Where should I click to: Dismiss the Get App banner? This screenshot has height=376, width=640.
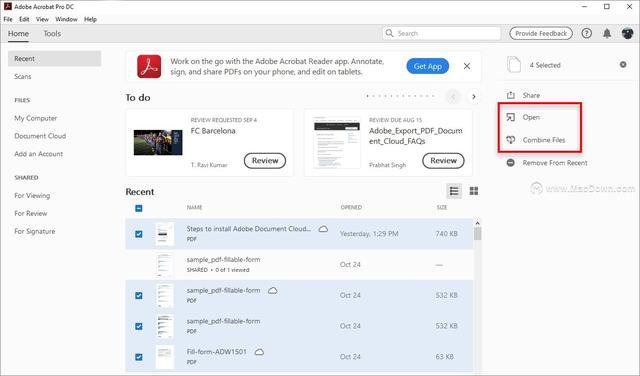point(467,66)
